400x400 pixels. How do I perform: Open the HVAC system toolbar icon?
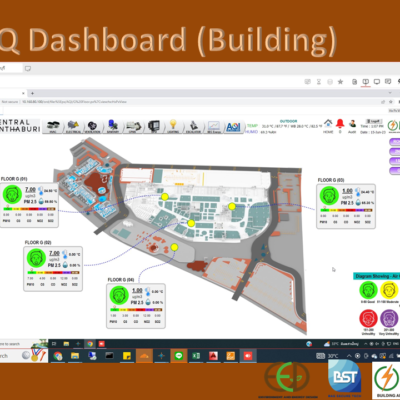(53, 126)
